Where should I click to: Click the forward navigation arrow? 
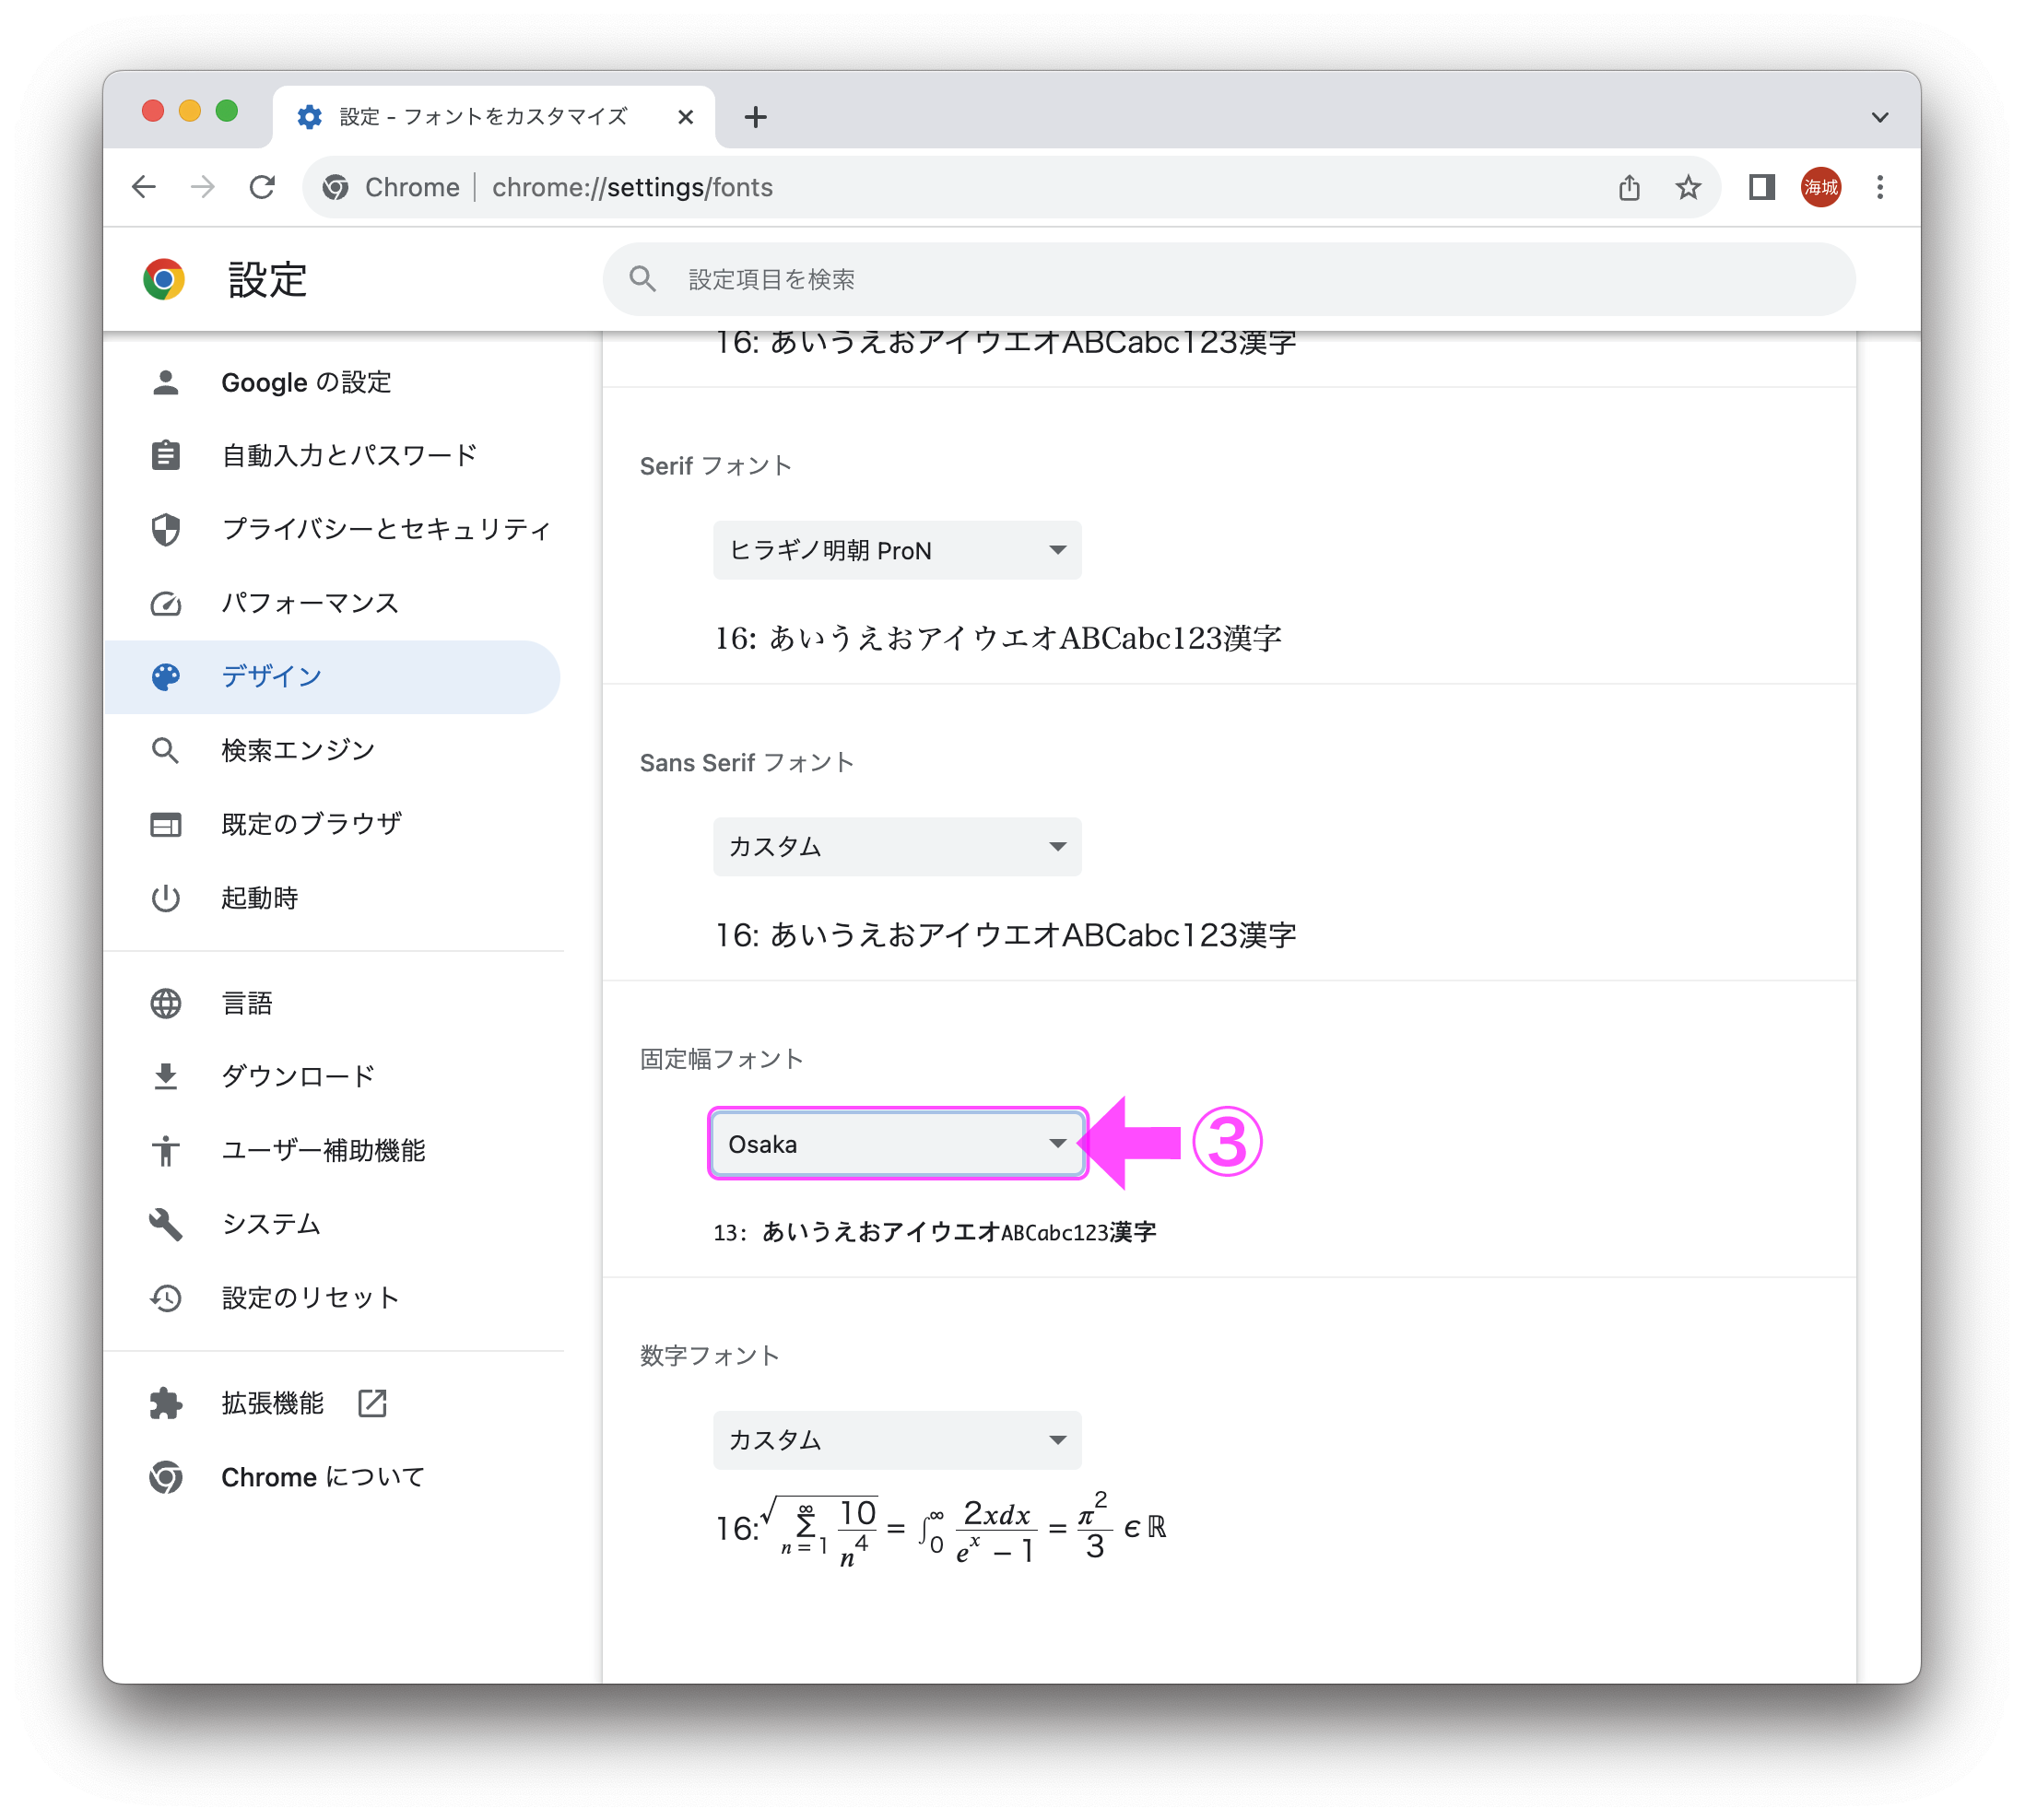(203, 187)
